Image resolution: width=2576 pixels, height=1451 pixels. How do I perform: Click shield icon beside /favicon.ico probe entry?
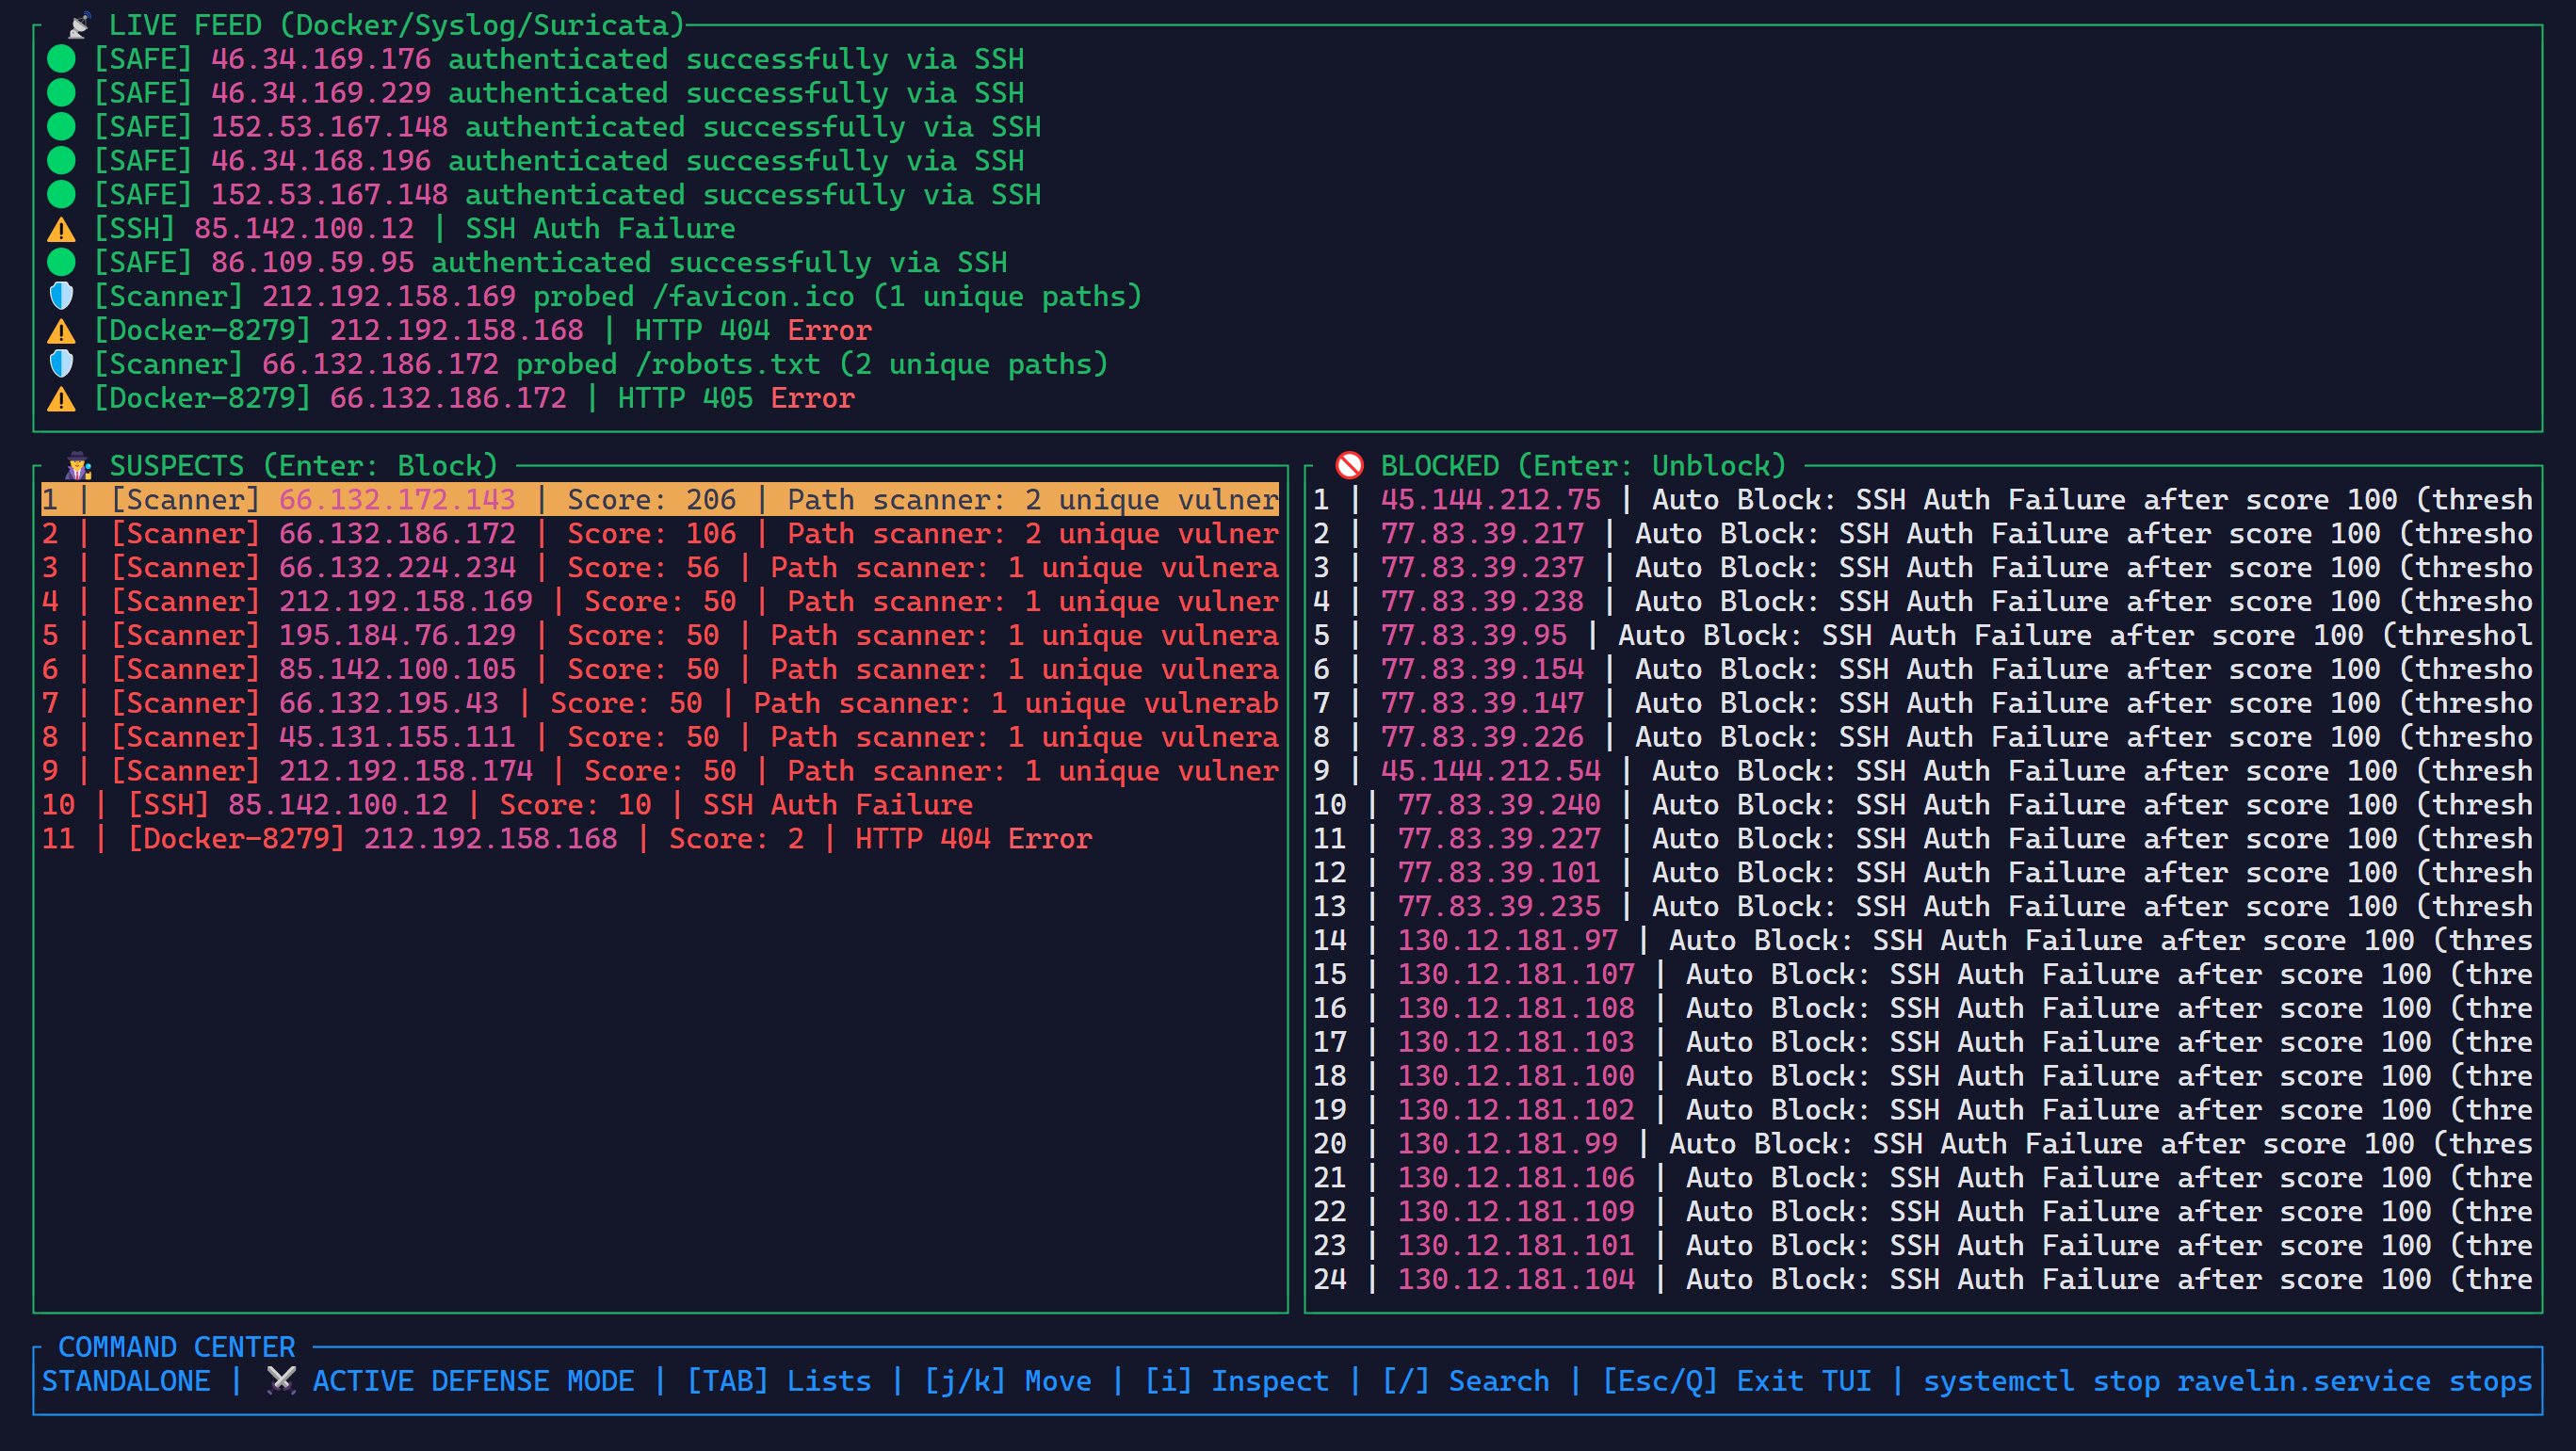pyautogui.click(x=61, y=296)
